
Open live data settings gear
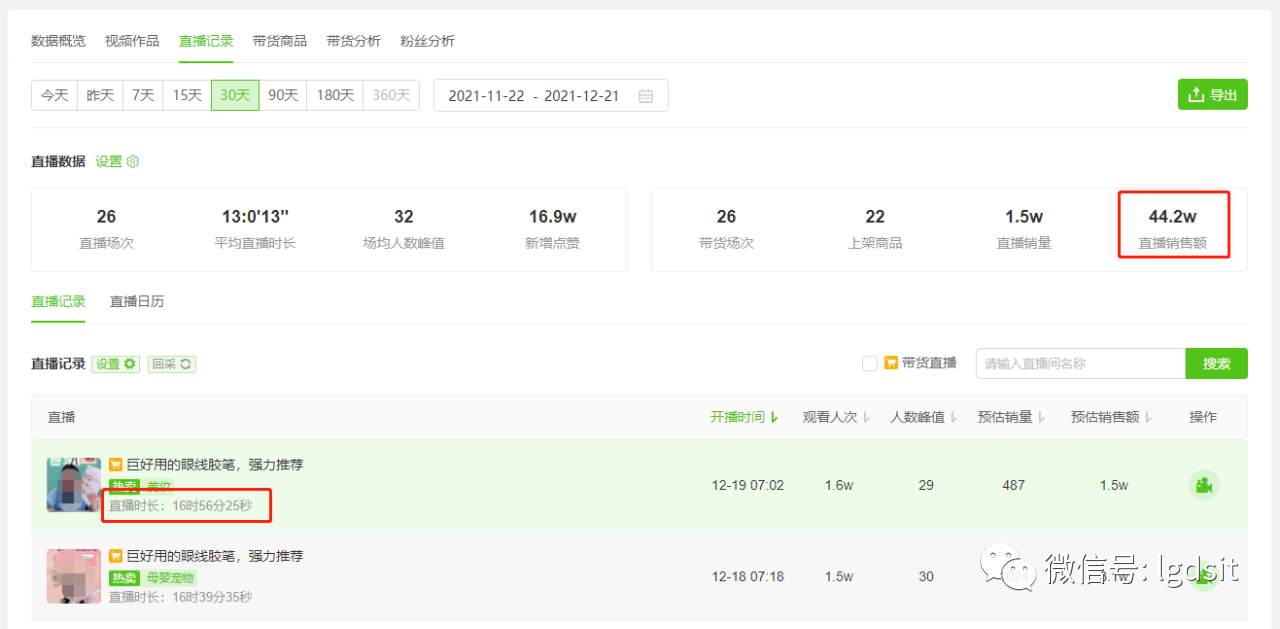pos(133,161)
